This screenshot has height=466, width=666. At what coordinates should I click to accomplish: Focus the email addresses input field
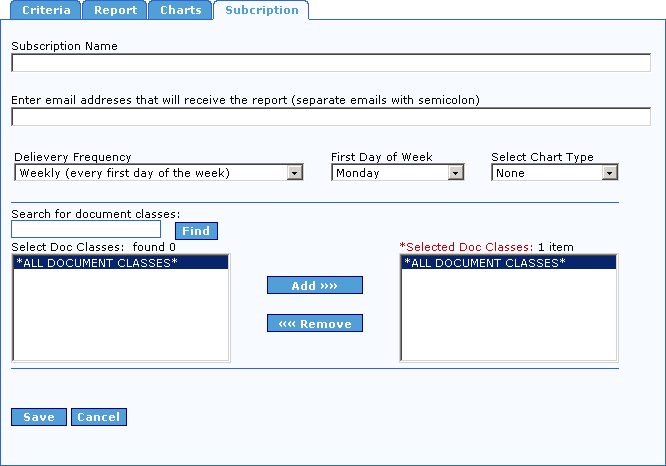[331, 117]
